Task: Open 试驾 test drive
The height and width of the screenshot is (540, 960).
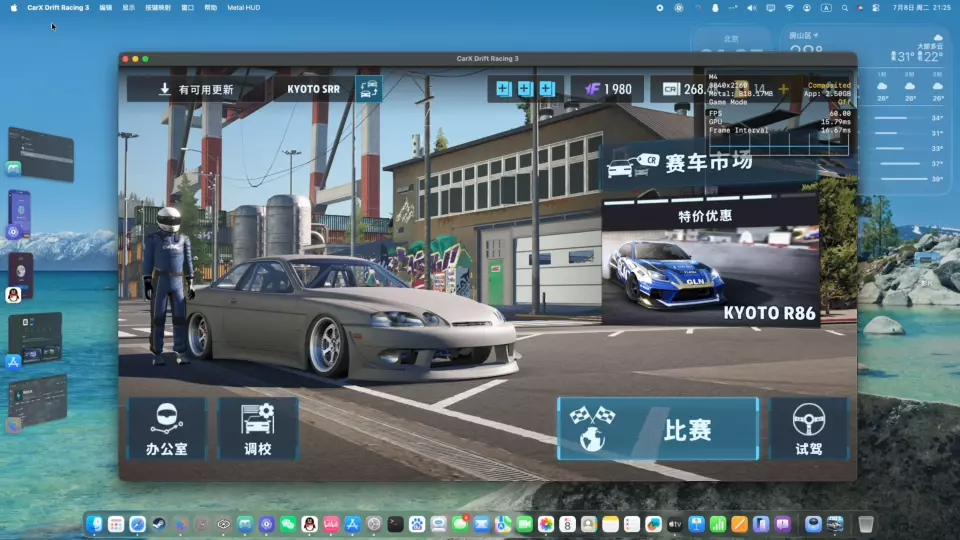Action: pyautogui.click(x=809, y=429)
